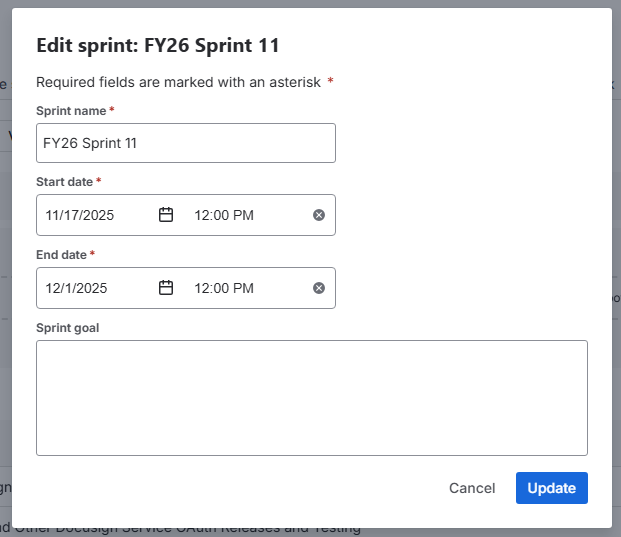Screen dimensions: 621x537
Task: Click the PM segment of Start time
Action: point(243,215)
